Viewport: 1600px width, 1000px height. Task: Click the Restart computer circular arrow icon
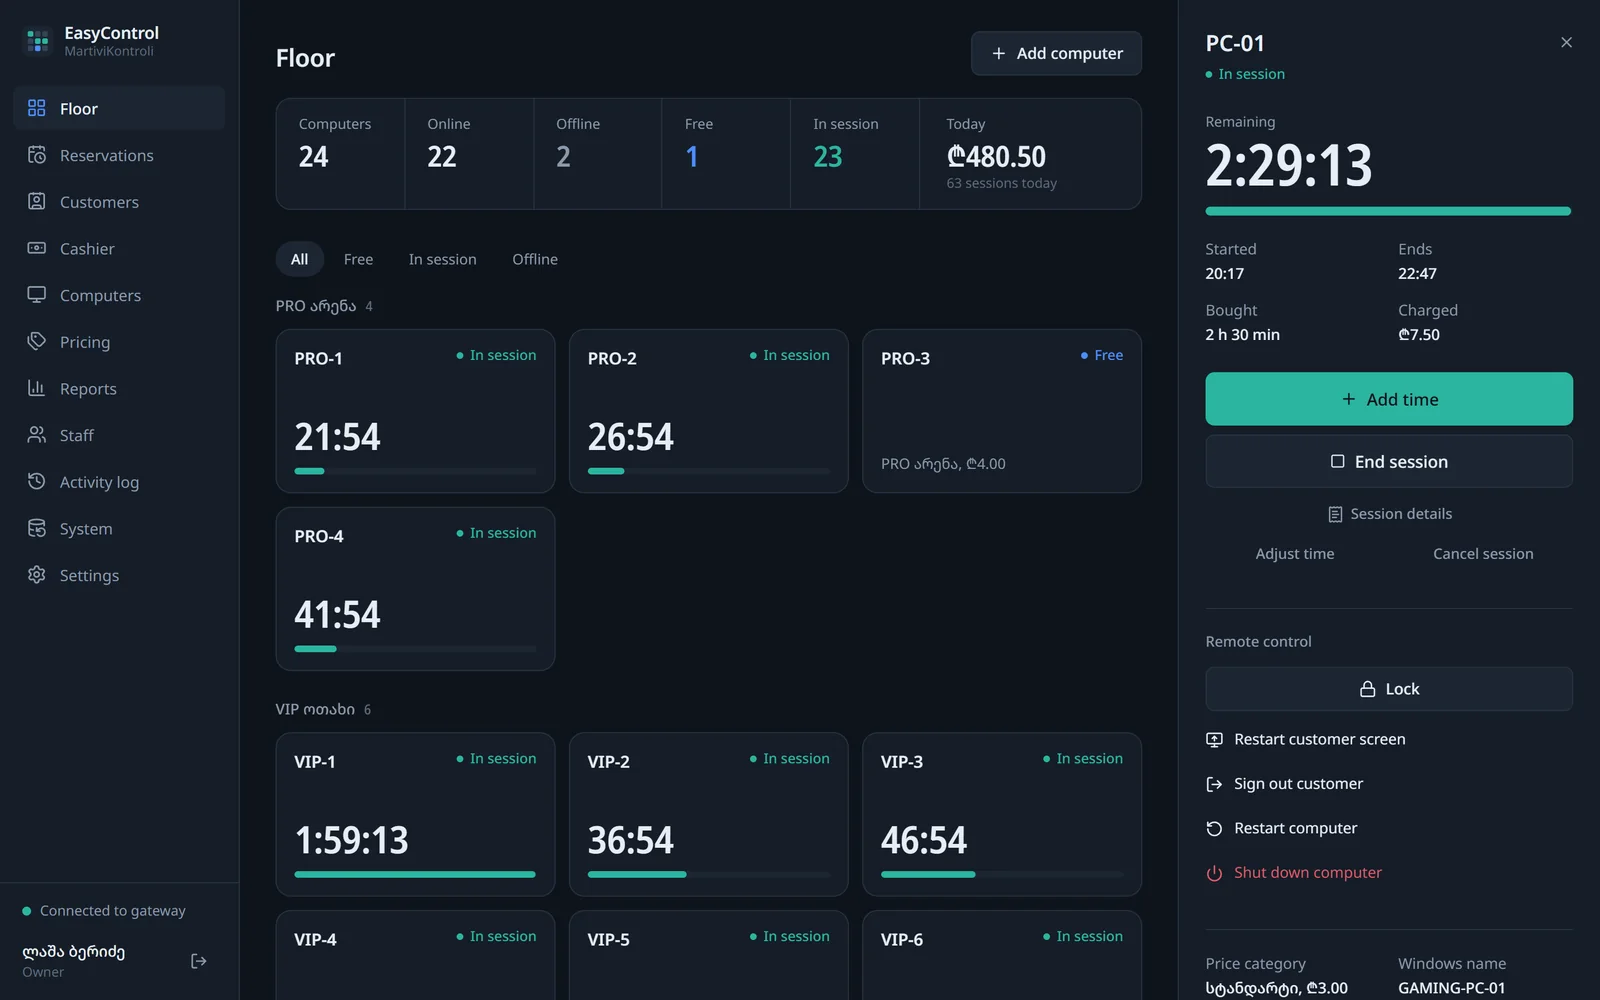[1214, 829]
